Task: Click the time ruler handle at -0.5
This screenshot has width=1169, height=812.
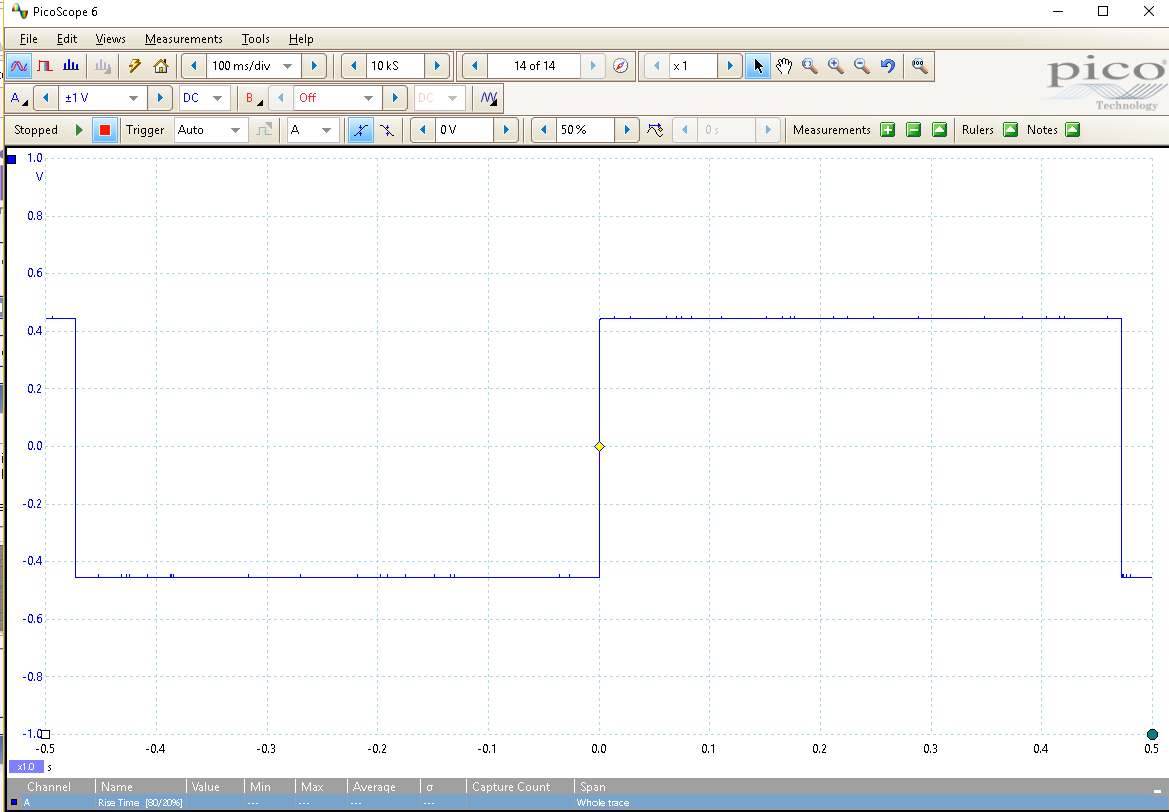Action: point(45,734)
